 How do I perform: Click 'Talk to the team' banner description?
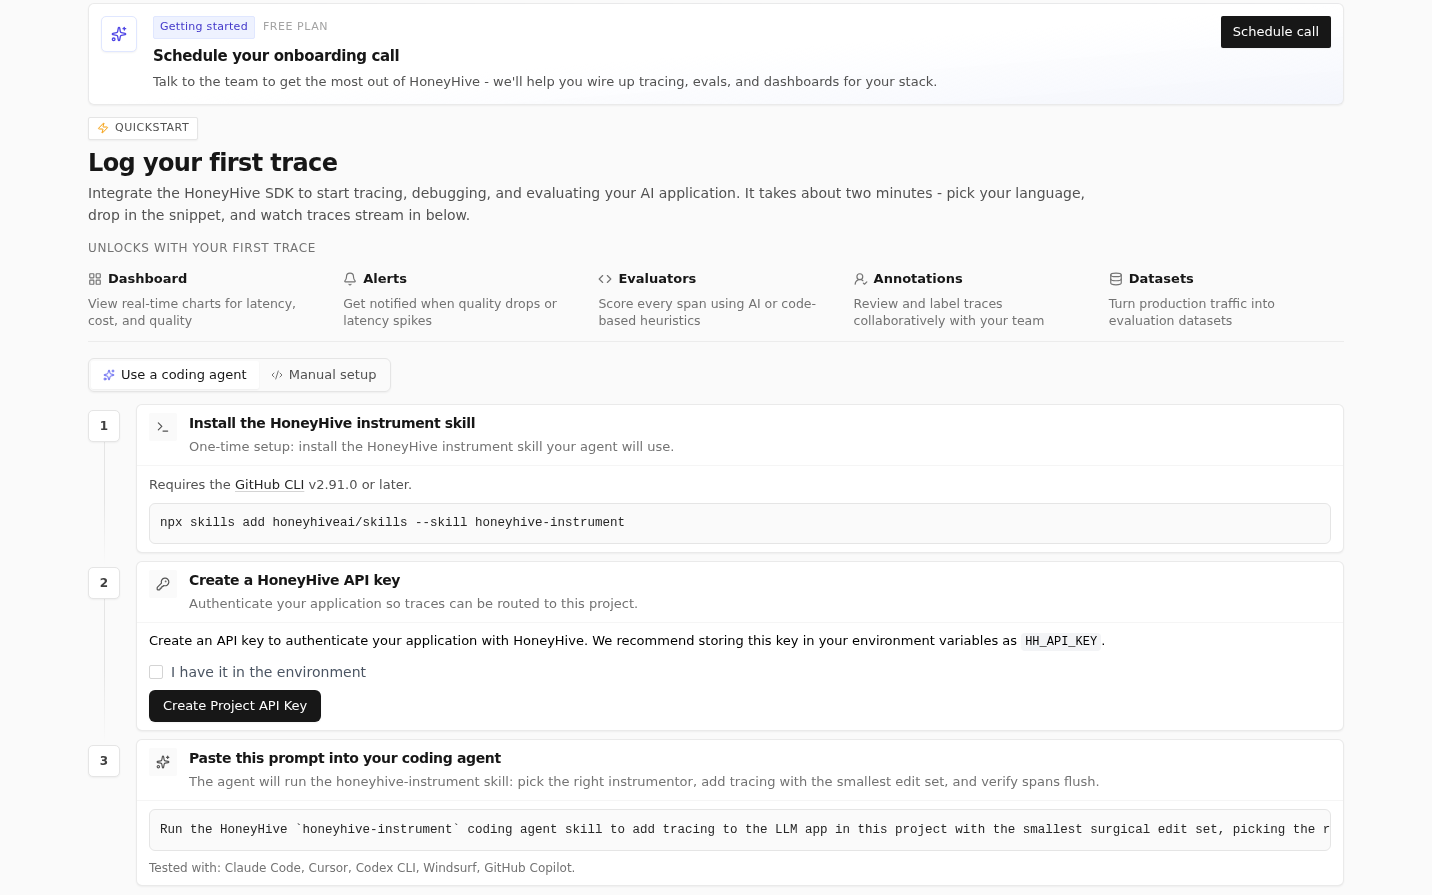545,82
